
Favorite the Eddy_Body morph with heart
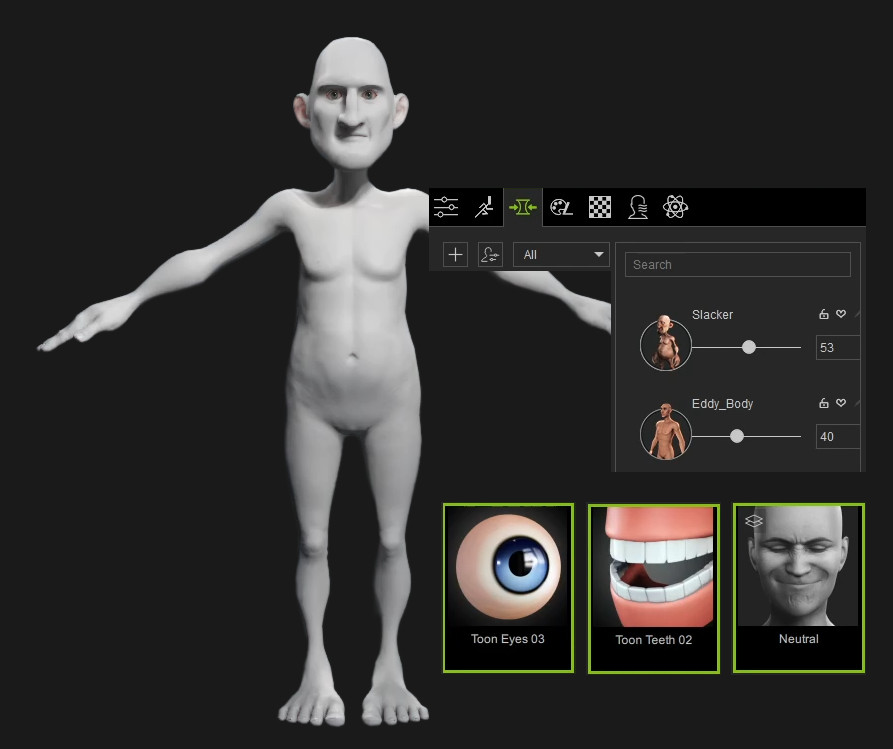[x=841, y=403]
